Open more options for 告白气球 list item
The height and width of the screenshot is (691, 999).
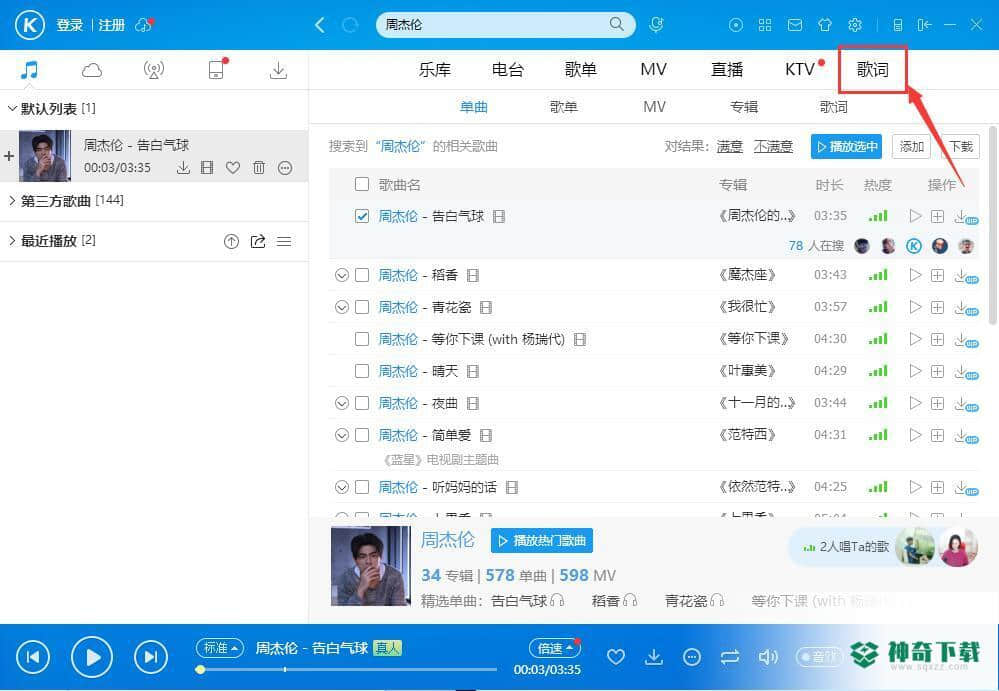click(285, 167)
